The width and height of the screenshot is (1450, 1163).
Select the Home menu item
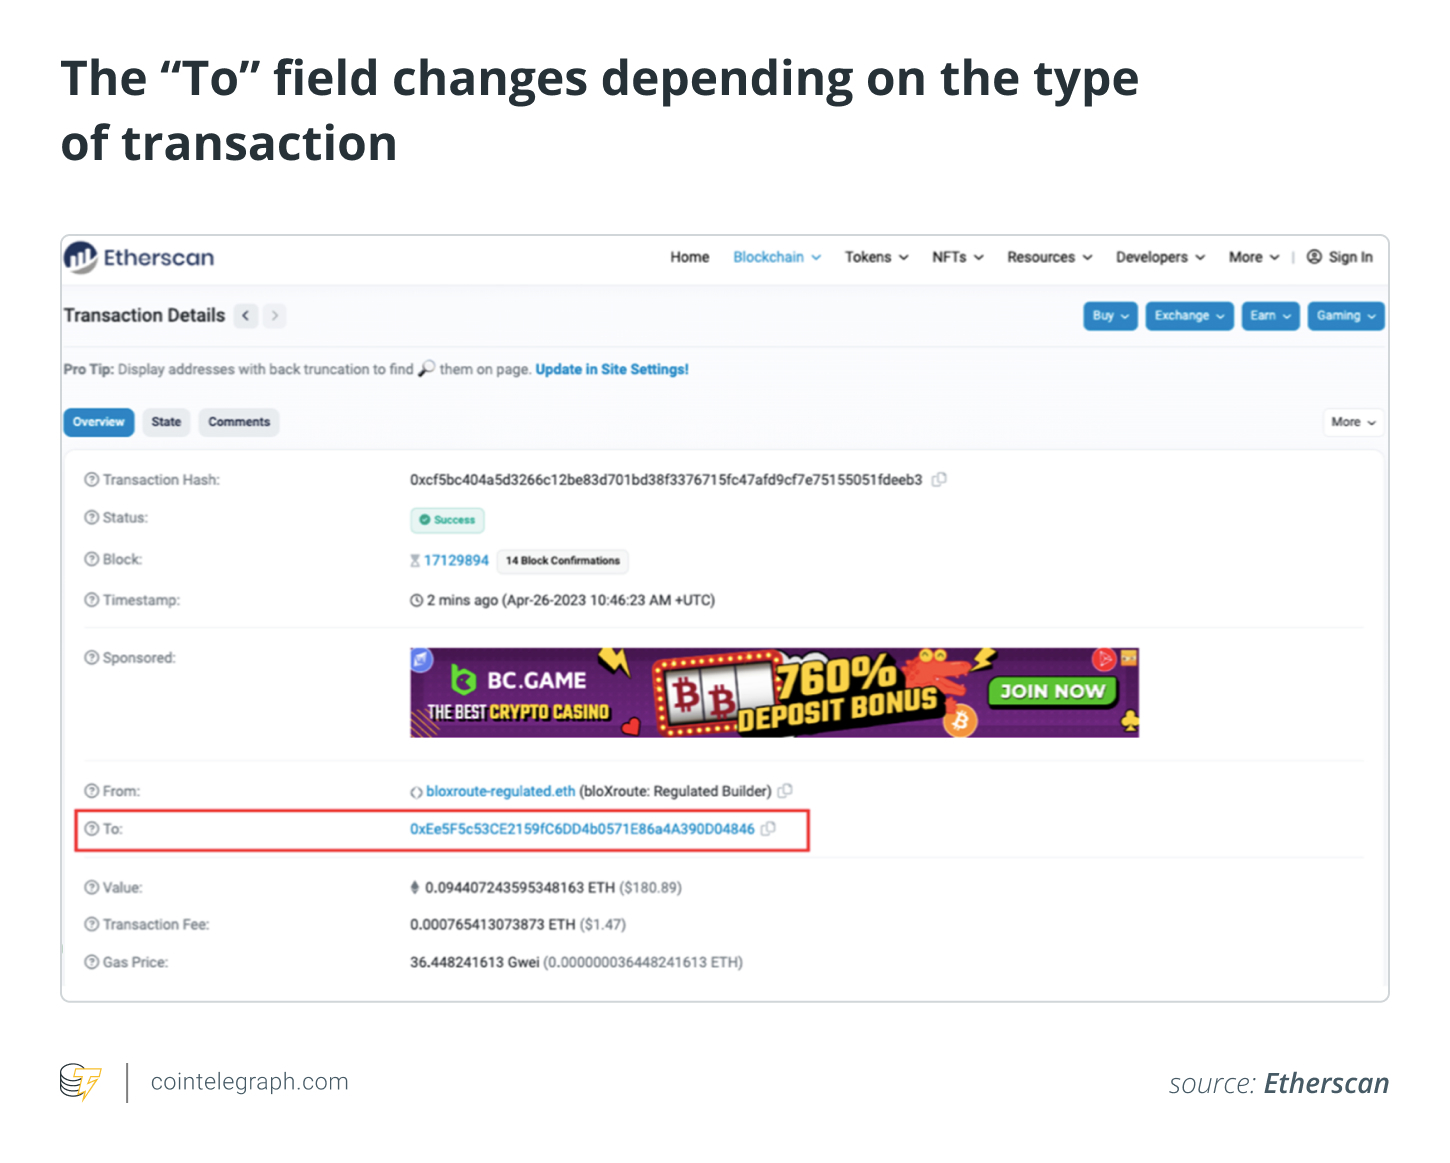(689, 257)
